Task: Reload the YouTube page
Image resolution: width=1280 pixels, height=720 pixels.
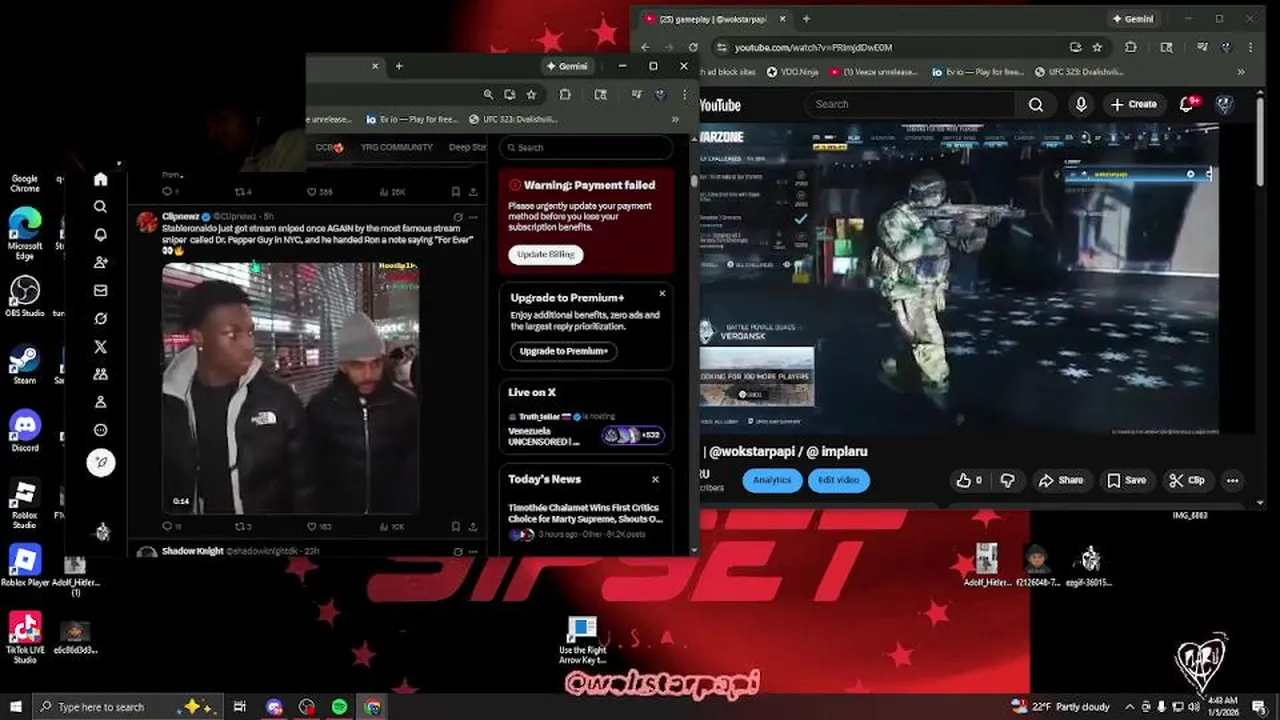Action: [694, 47]
